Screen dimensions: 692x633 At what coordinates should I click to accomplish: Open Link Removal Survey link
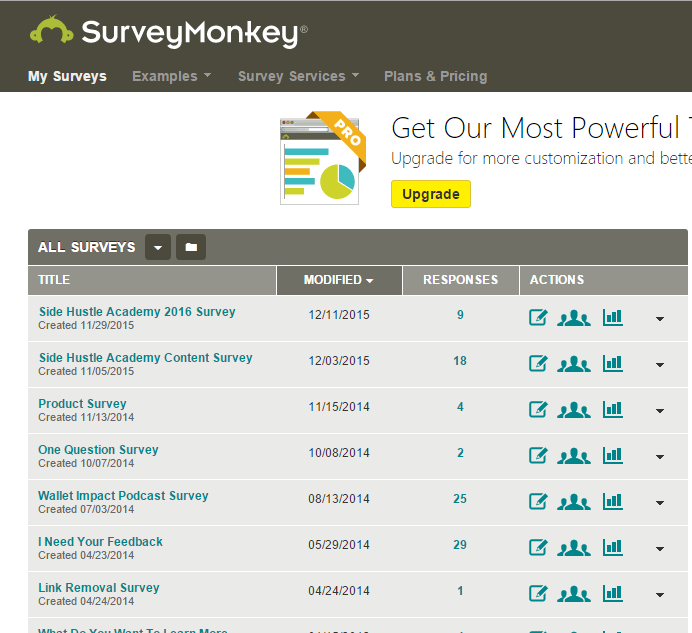(98, 588)
